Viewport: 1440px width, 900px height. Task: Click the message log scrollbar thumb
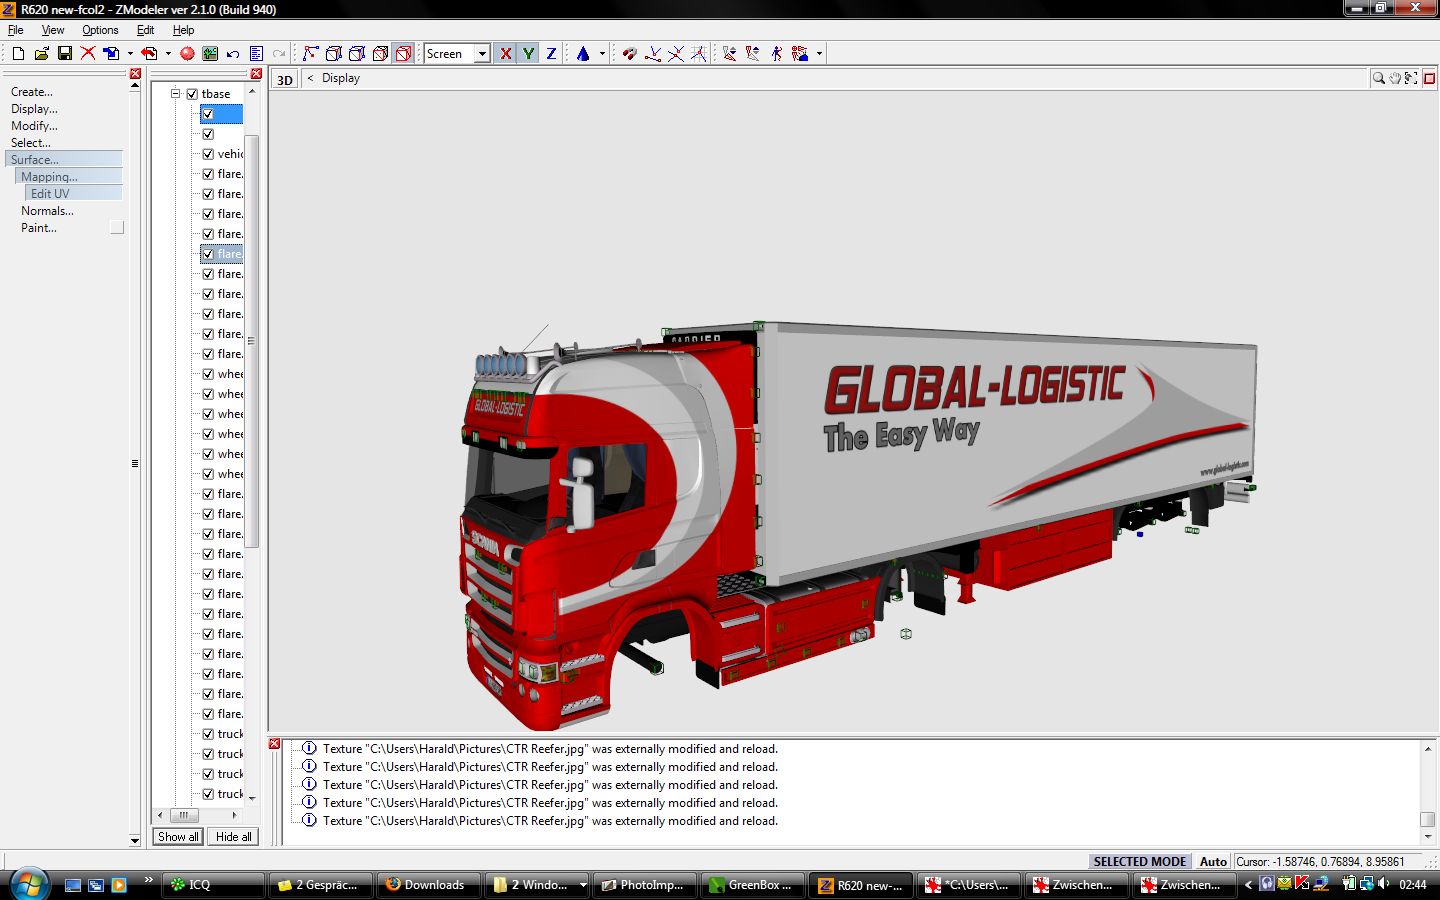click(x=1428, y=820)
